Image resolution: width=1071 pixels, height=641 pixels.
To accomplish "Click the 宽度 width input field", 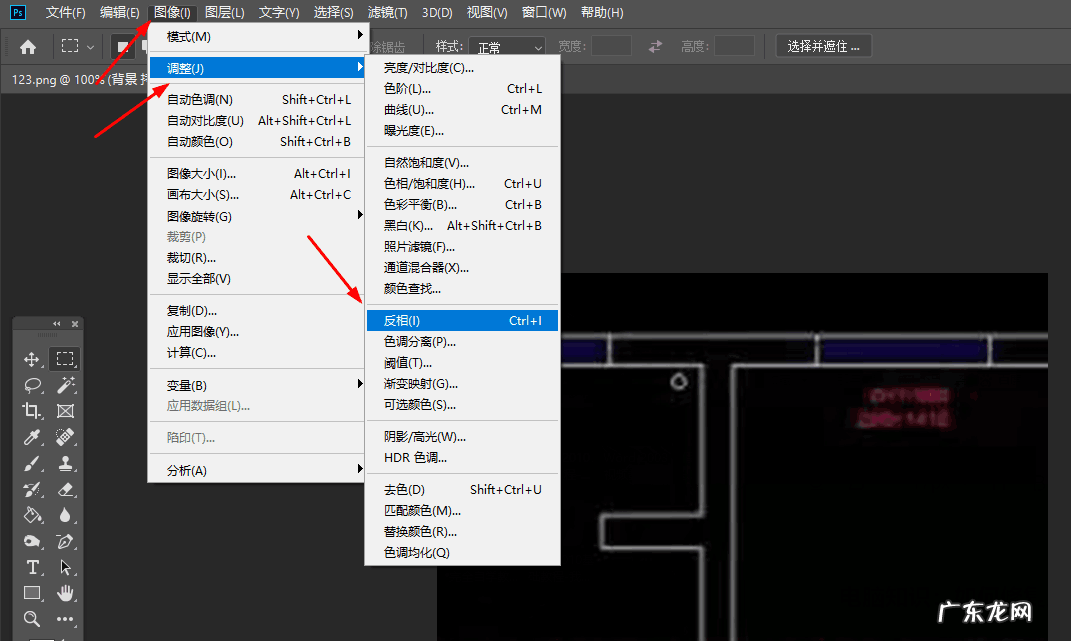I will [x=611, y=46].
